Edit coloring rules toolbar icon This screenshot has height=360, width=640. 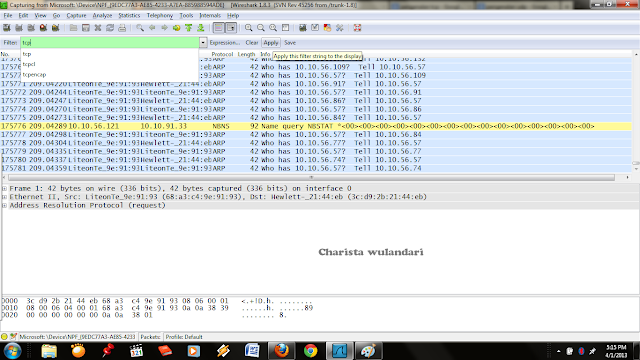(327, 28)
